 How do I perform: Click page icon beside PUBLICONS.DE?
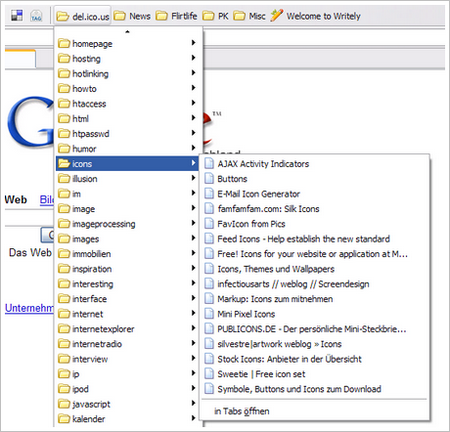[x=209, y=329]
